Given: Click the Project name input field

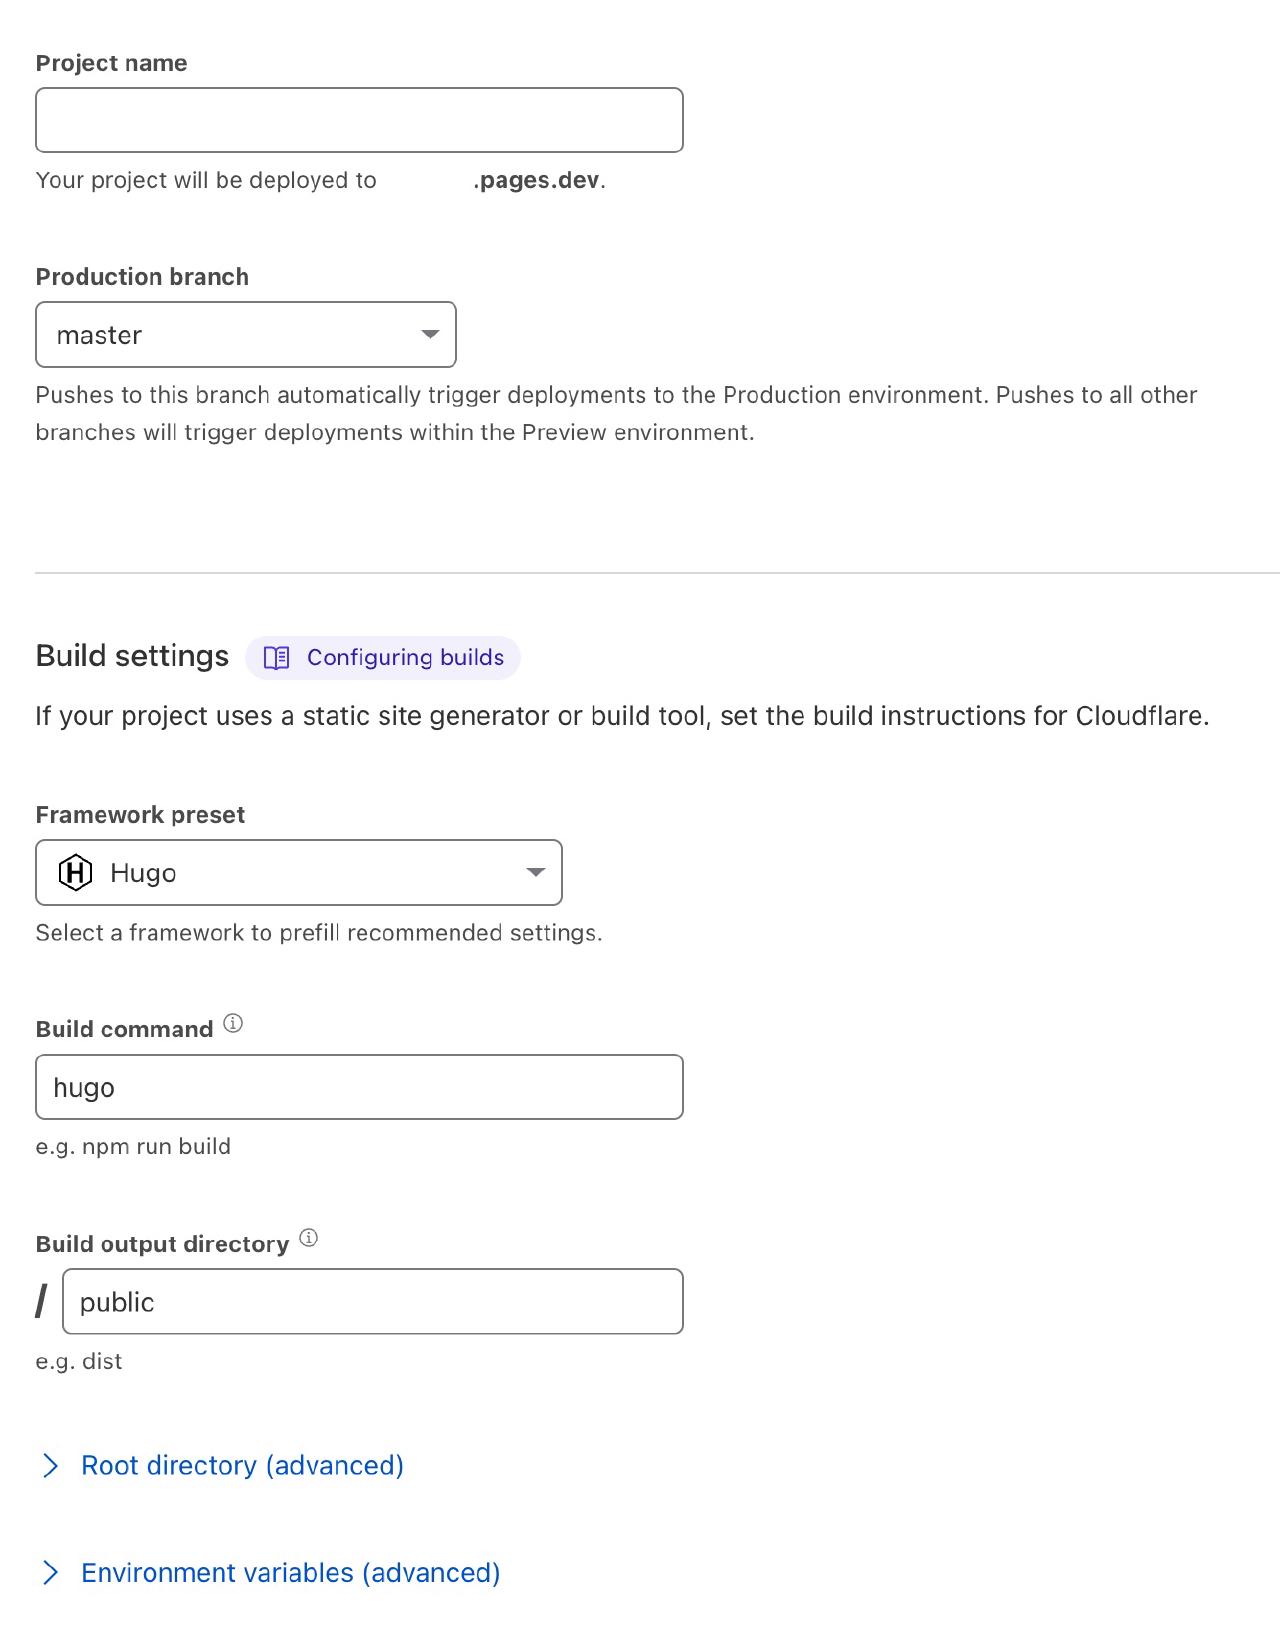Looking at the screenshot, I should (x=359, y=120).
